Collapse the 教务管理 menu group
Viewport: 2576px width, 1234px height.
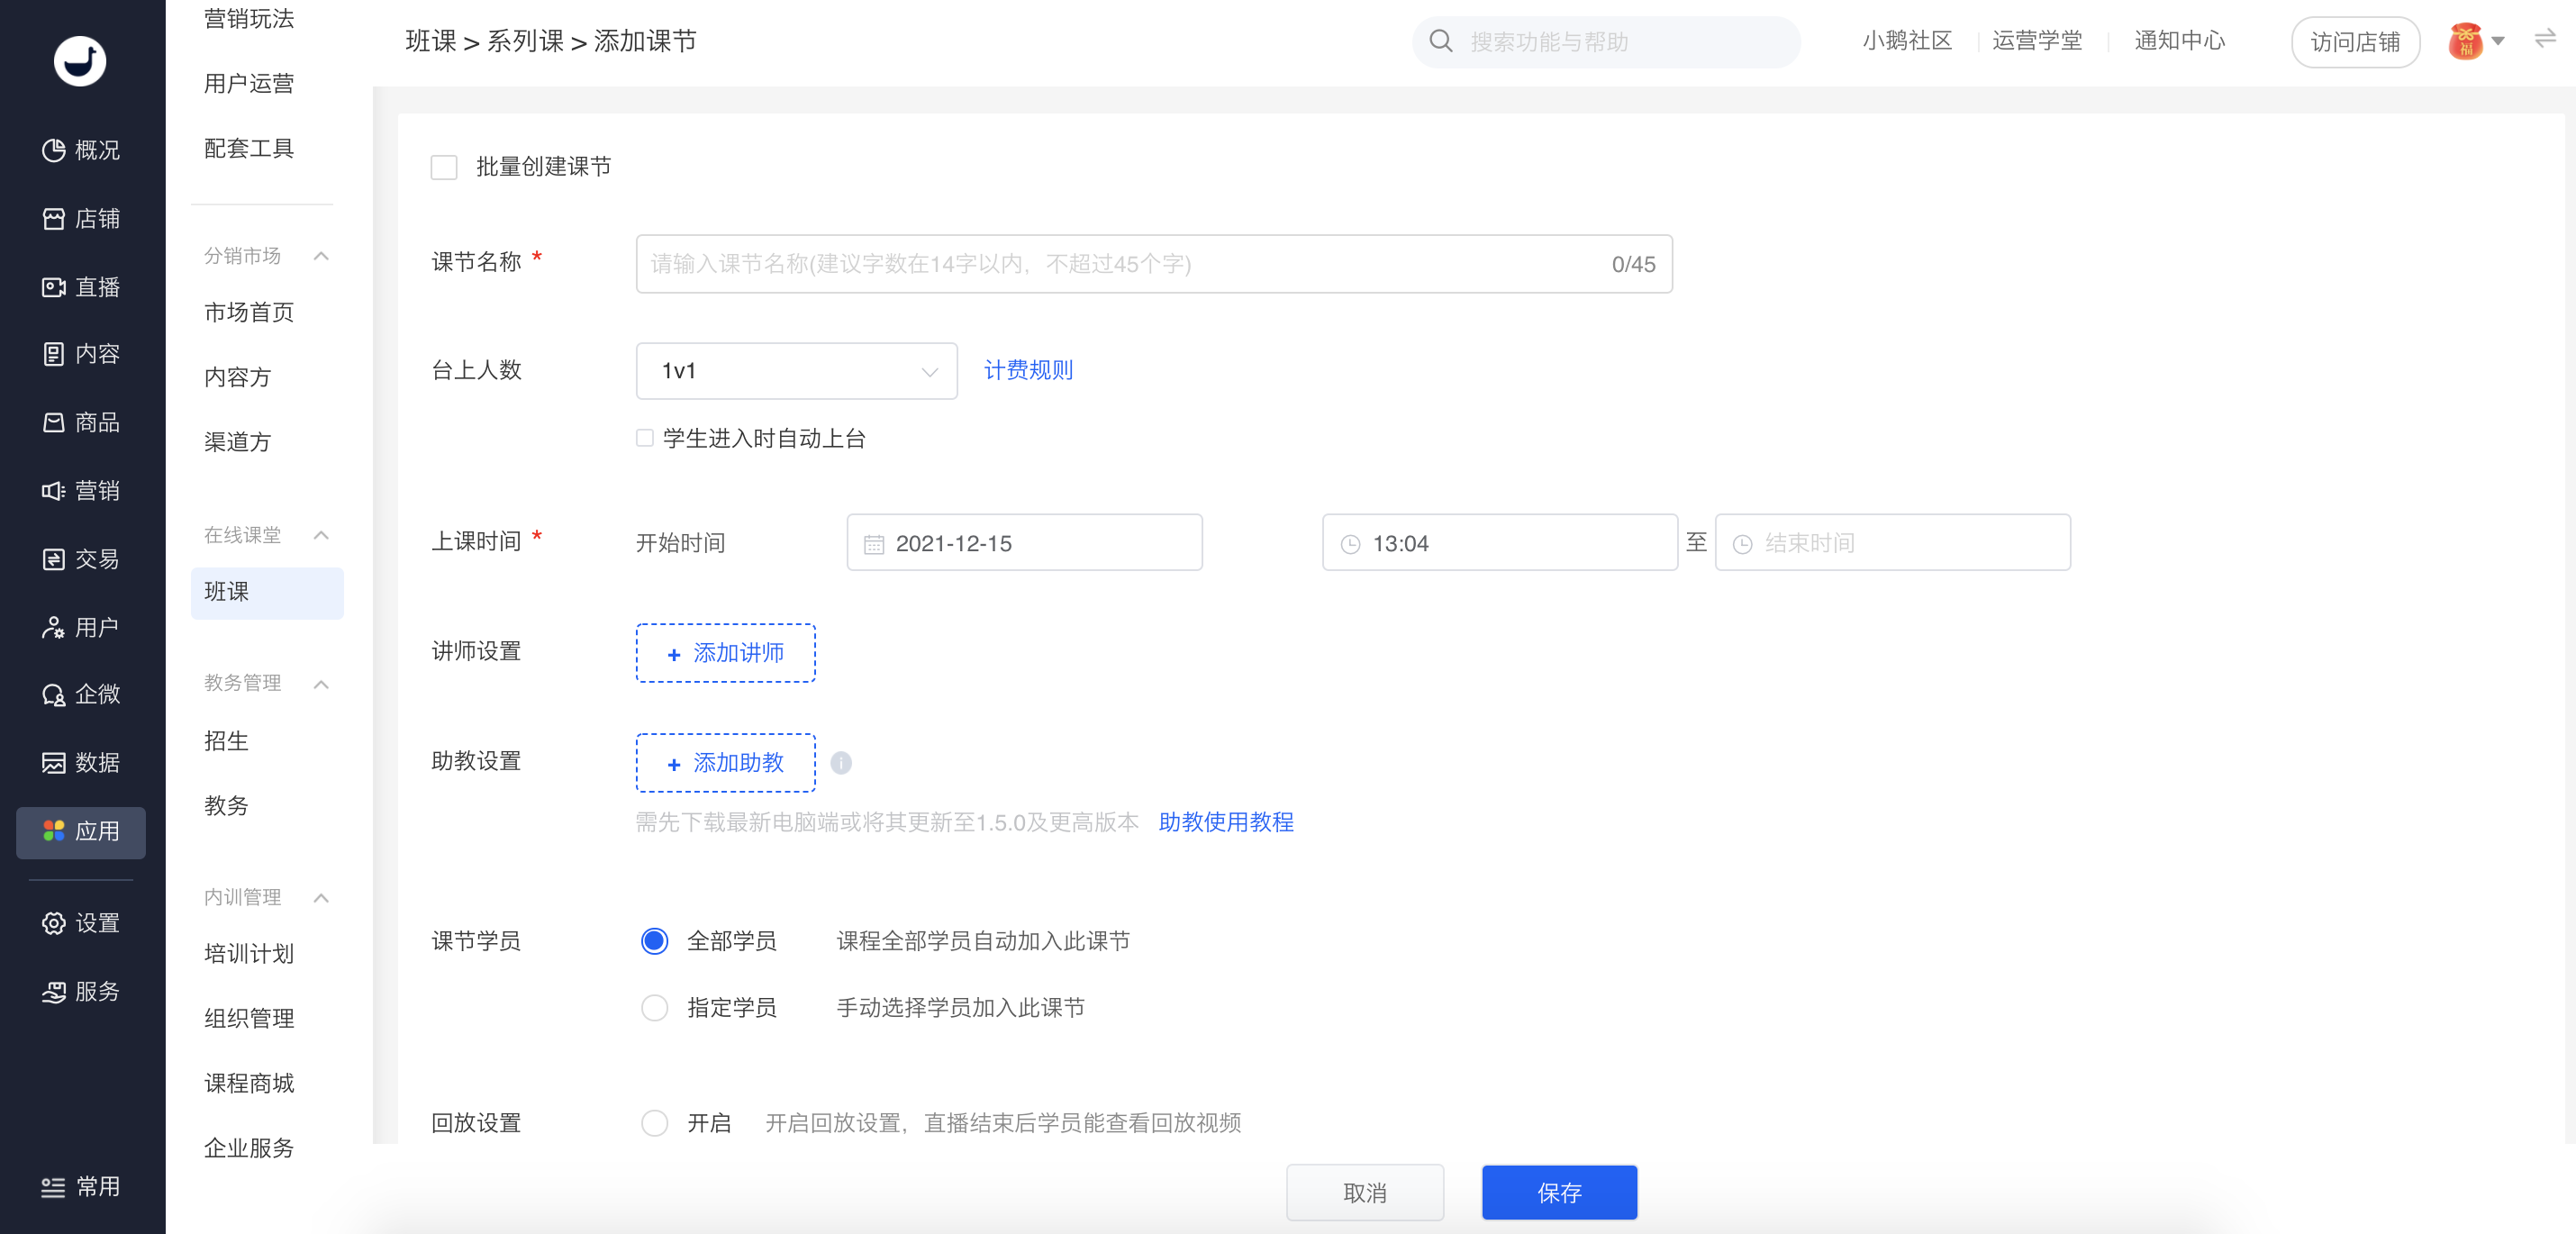tap(321, 684)
